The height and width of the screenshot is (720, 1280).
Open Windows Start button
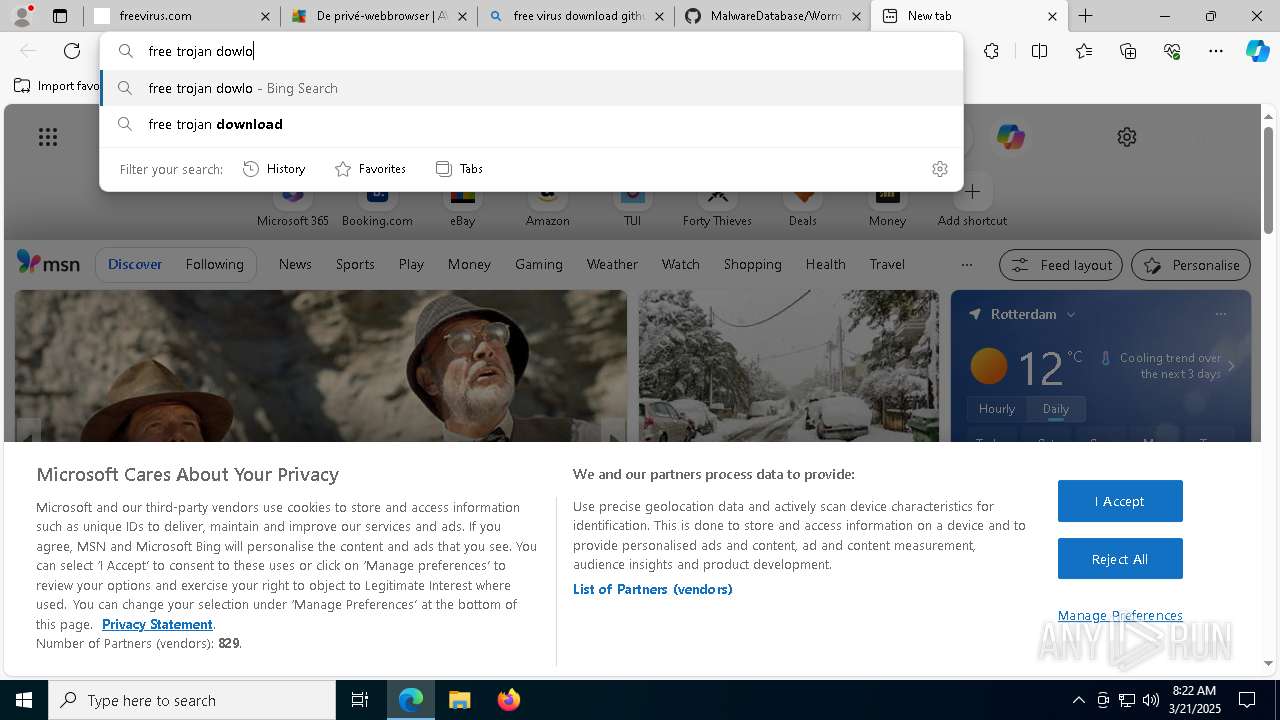coord(24,700)
